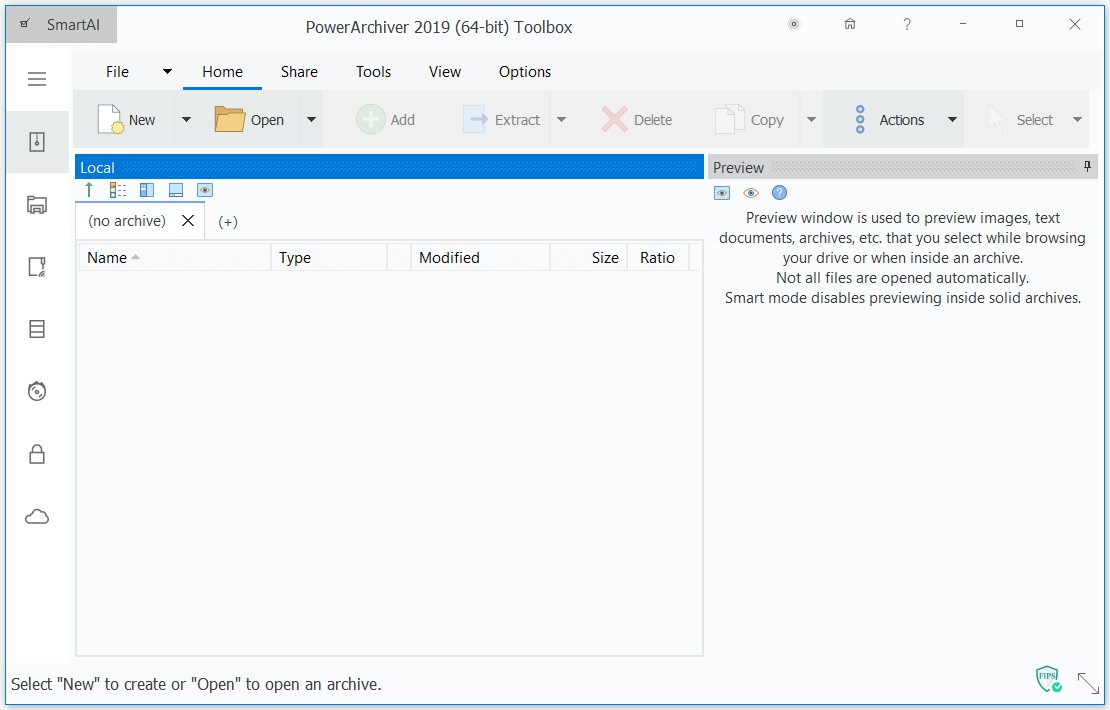Viewport: 1110px width, 710px height.
Task: Toggle the eye icon in the Preview panel
Action: tap(751, 192)
